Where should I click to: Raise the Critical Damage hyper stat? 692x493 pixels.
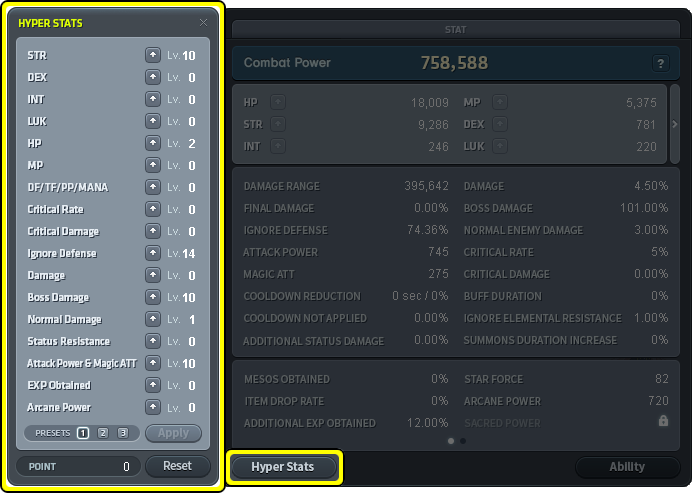[x=152, y=231]
